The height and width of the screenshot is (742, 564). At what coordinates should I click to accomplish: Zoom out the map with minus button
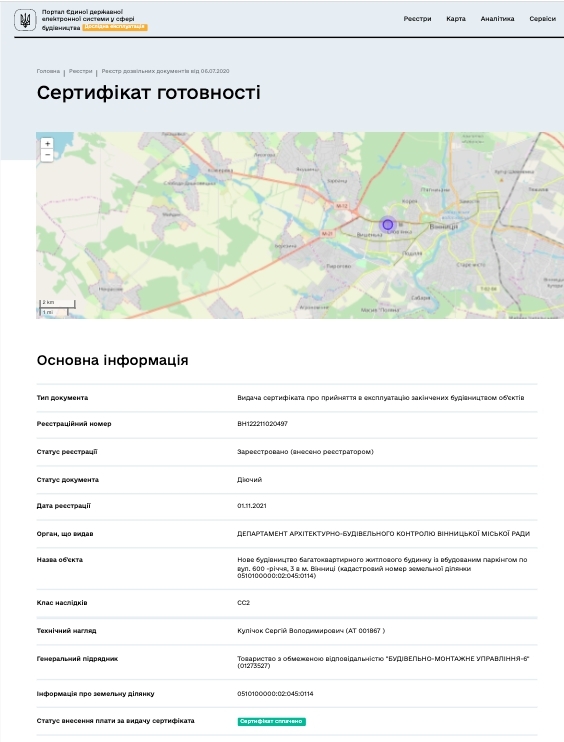(47, 155)
